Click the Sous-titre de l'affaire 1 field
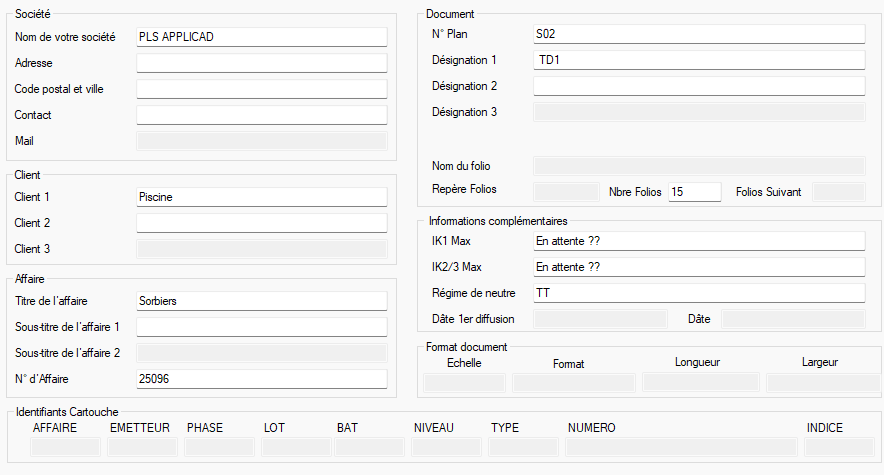Screen dimensions: 884x475 tap(261, 327)
